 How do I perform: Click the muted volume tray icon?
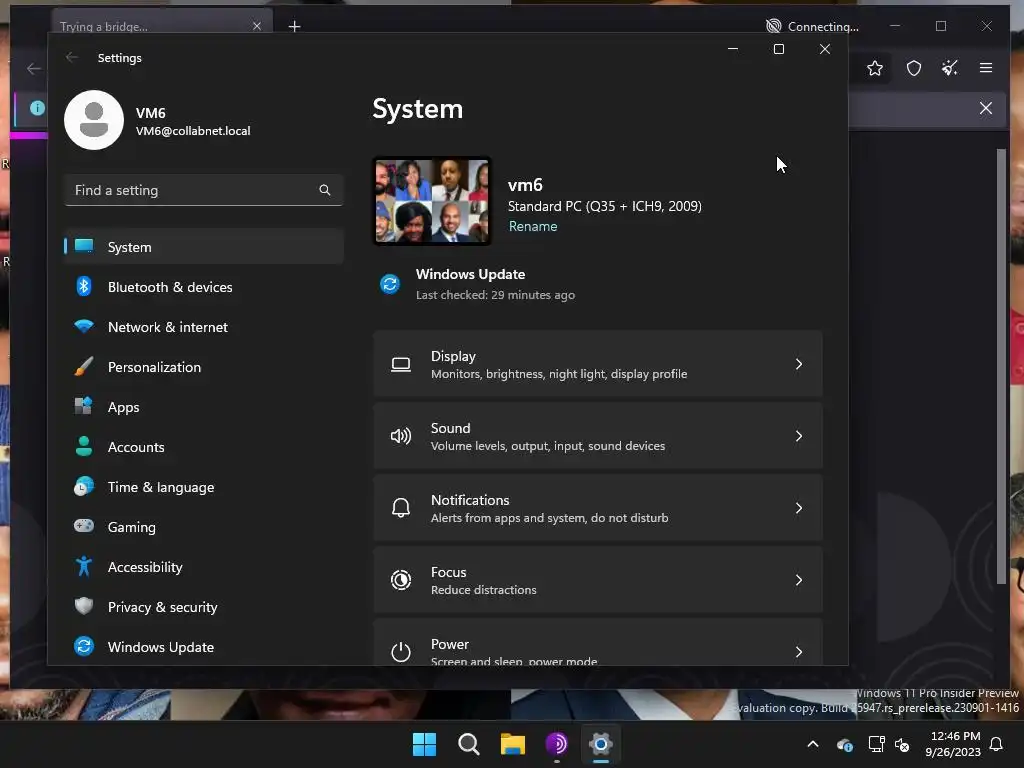coord(903,744)
